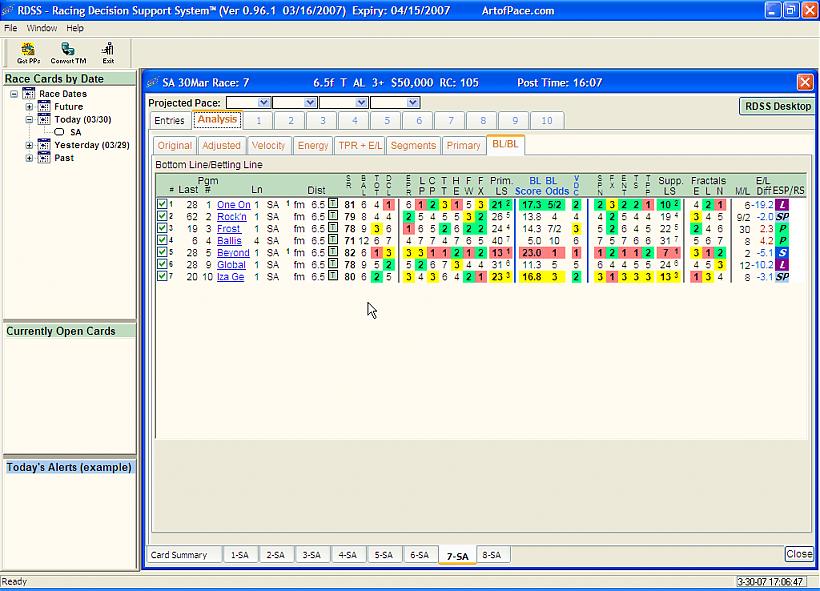This screenshot has width=820, height=591.
Task: Switch to the Velocity analysis tab
Action: click(x=268, y=145)
